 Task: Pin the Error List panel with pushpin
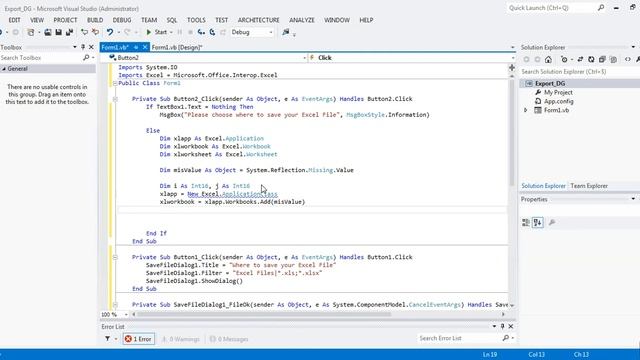502,327
